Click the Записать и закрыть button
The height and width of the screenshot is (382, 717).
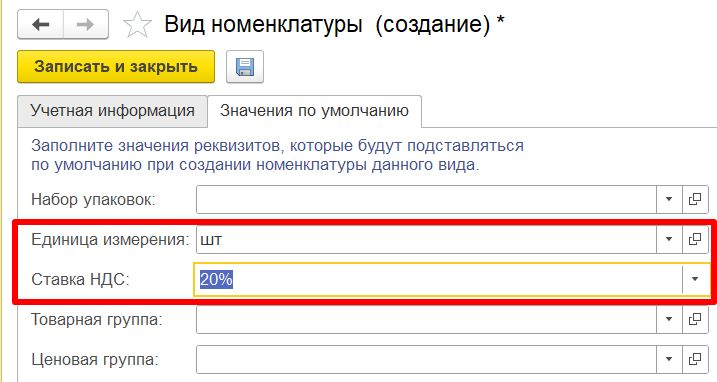coord(116,67)
